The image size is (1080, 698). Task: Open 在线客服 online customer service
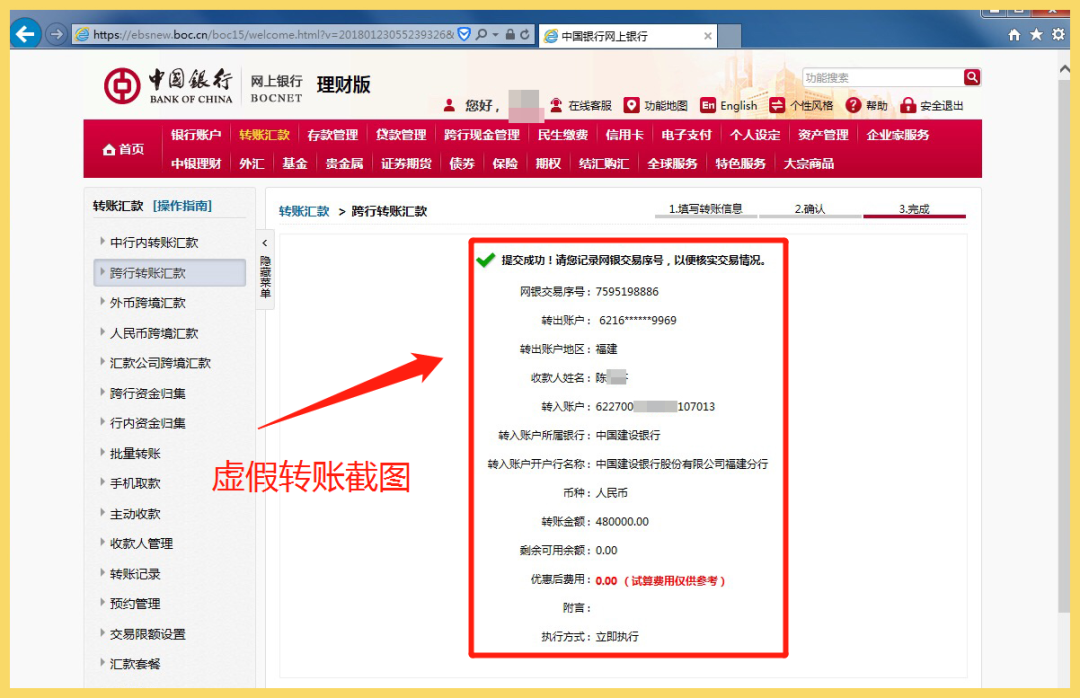click(x=581, y=105)
